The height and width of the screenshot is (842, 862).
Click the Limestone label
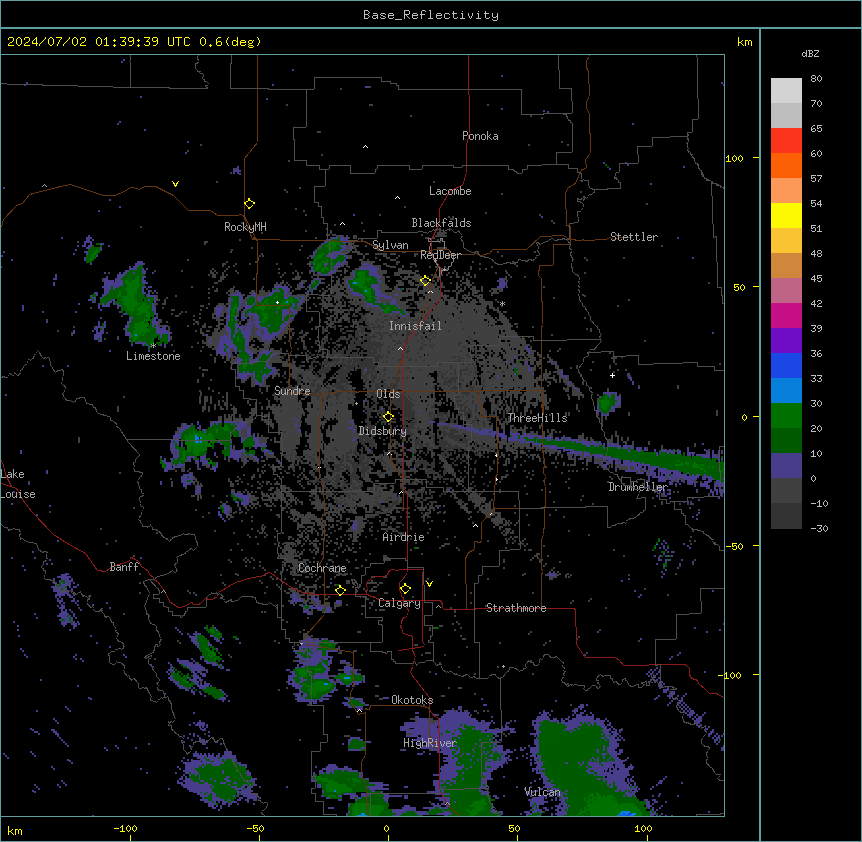(x=153, y=356)
